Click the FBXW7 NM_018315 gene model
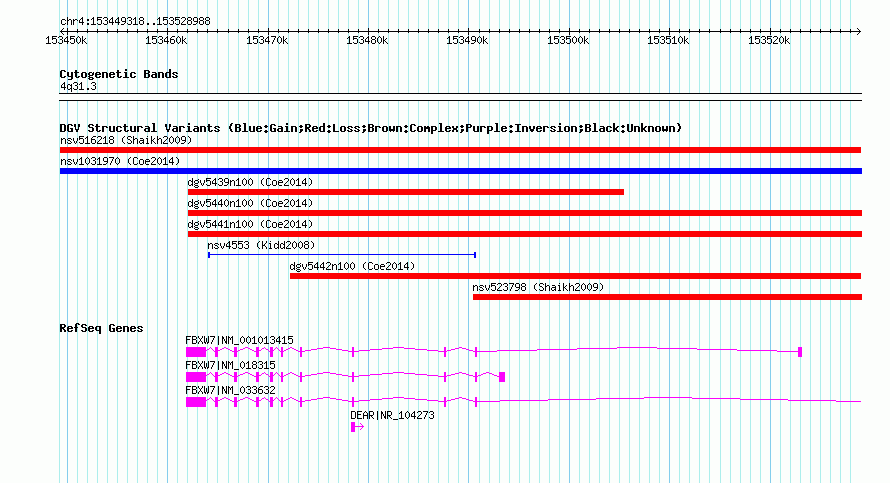 pos(345,377)
